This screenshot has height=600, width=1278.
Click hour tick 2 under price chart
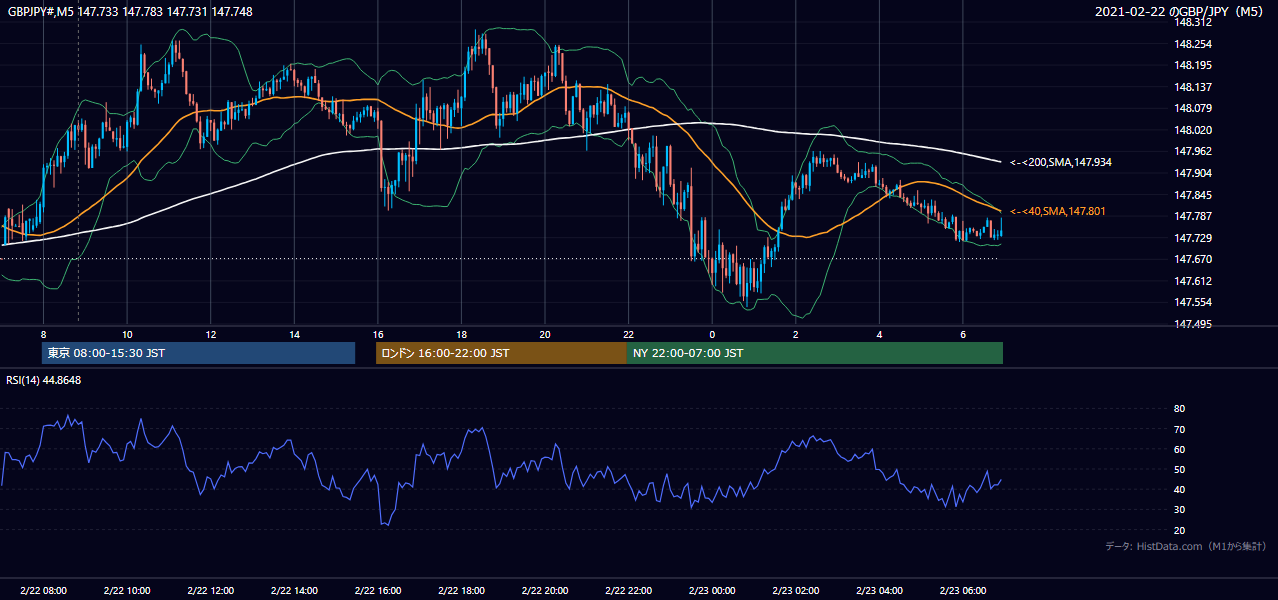coord(796,334)
